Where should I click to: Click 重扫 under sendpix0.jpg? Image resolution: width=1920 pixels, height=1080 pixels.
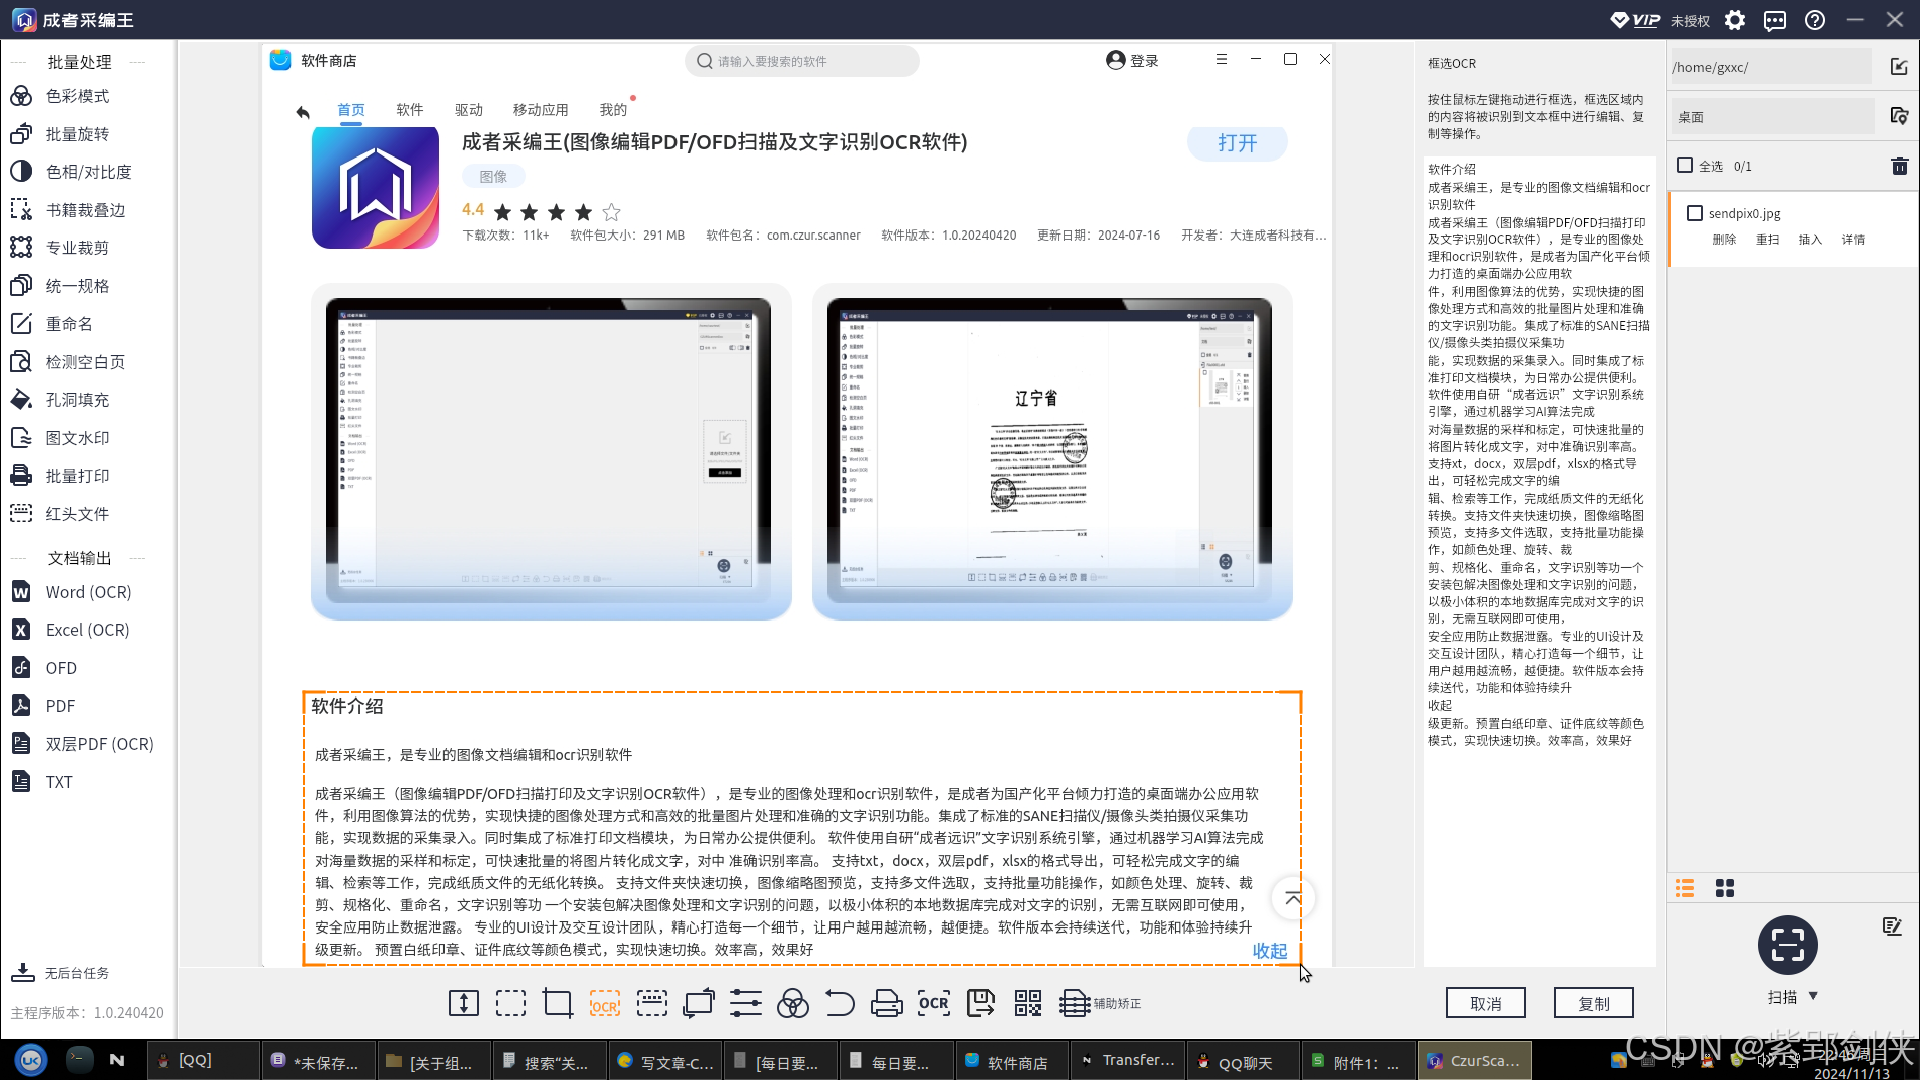tap(1768, 240)
